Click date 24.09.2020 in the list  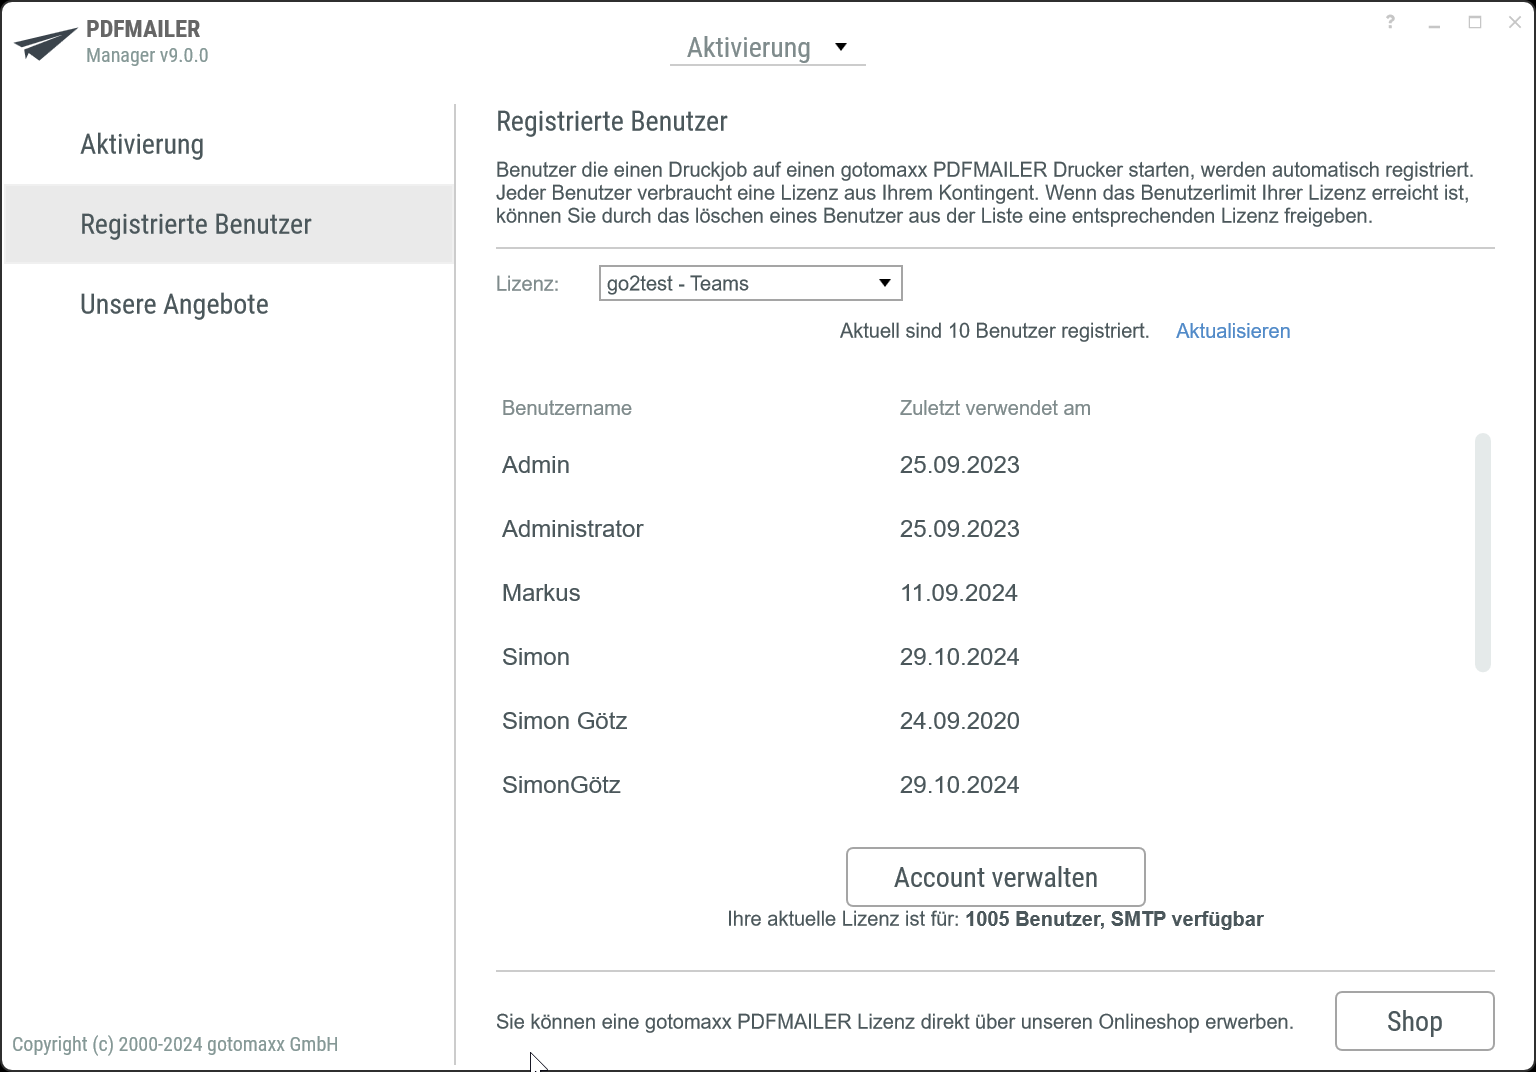tap(959, 721)
